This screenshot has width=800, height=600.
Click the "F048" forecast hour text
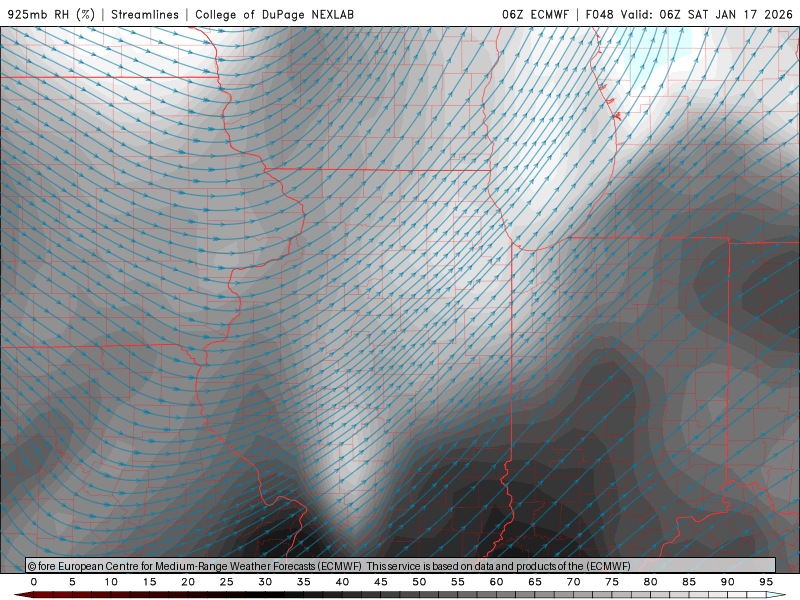click(x=599, y=14)
